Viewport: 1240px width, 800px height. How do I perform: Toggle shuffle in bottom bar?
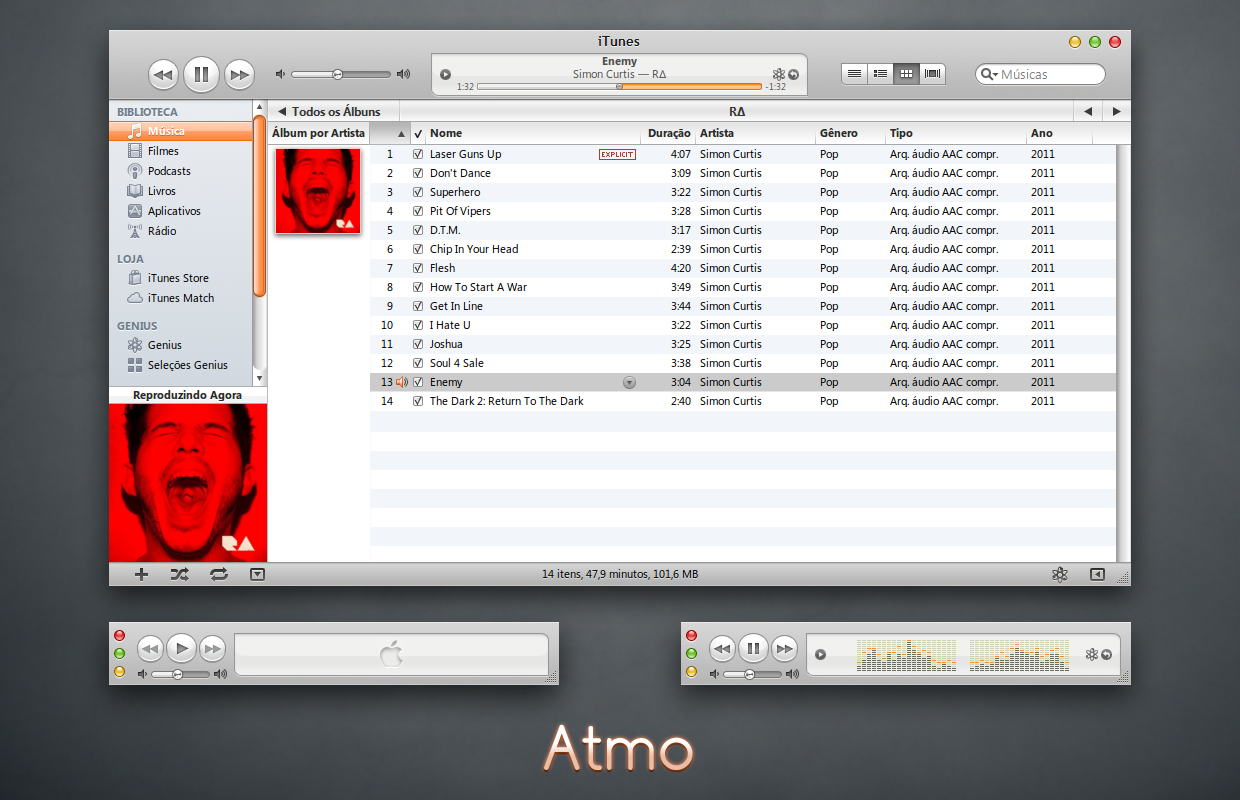179,574
